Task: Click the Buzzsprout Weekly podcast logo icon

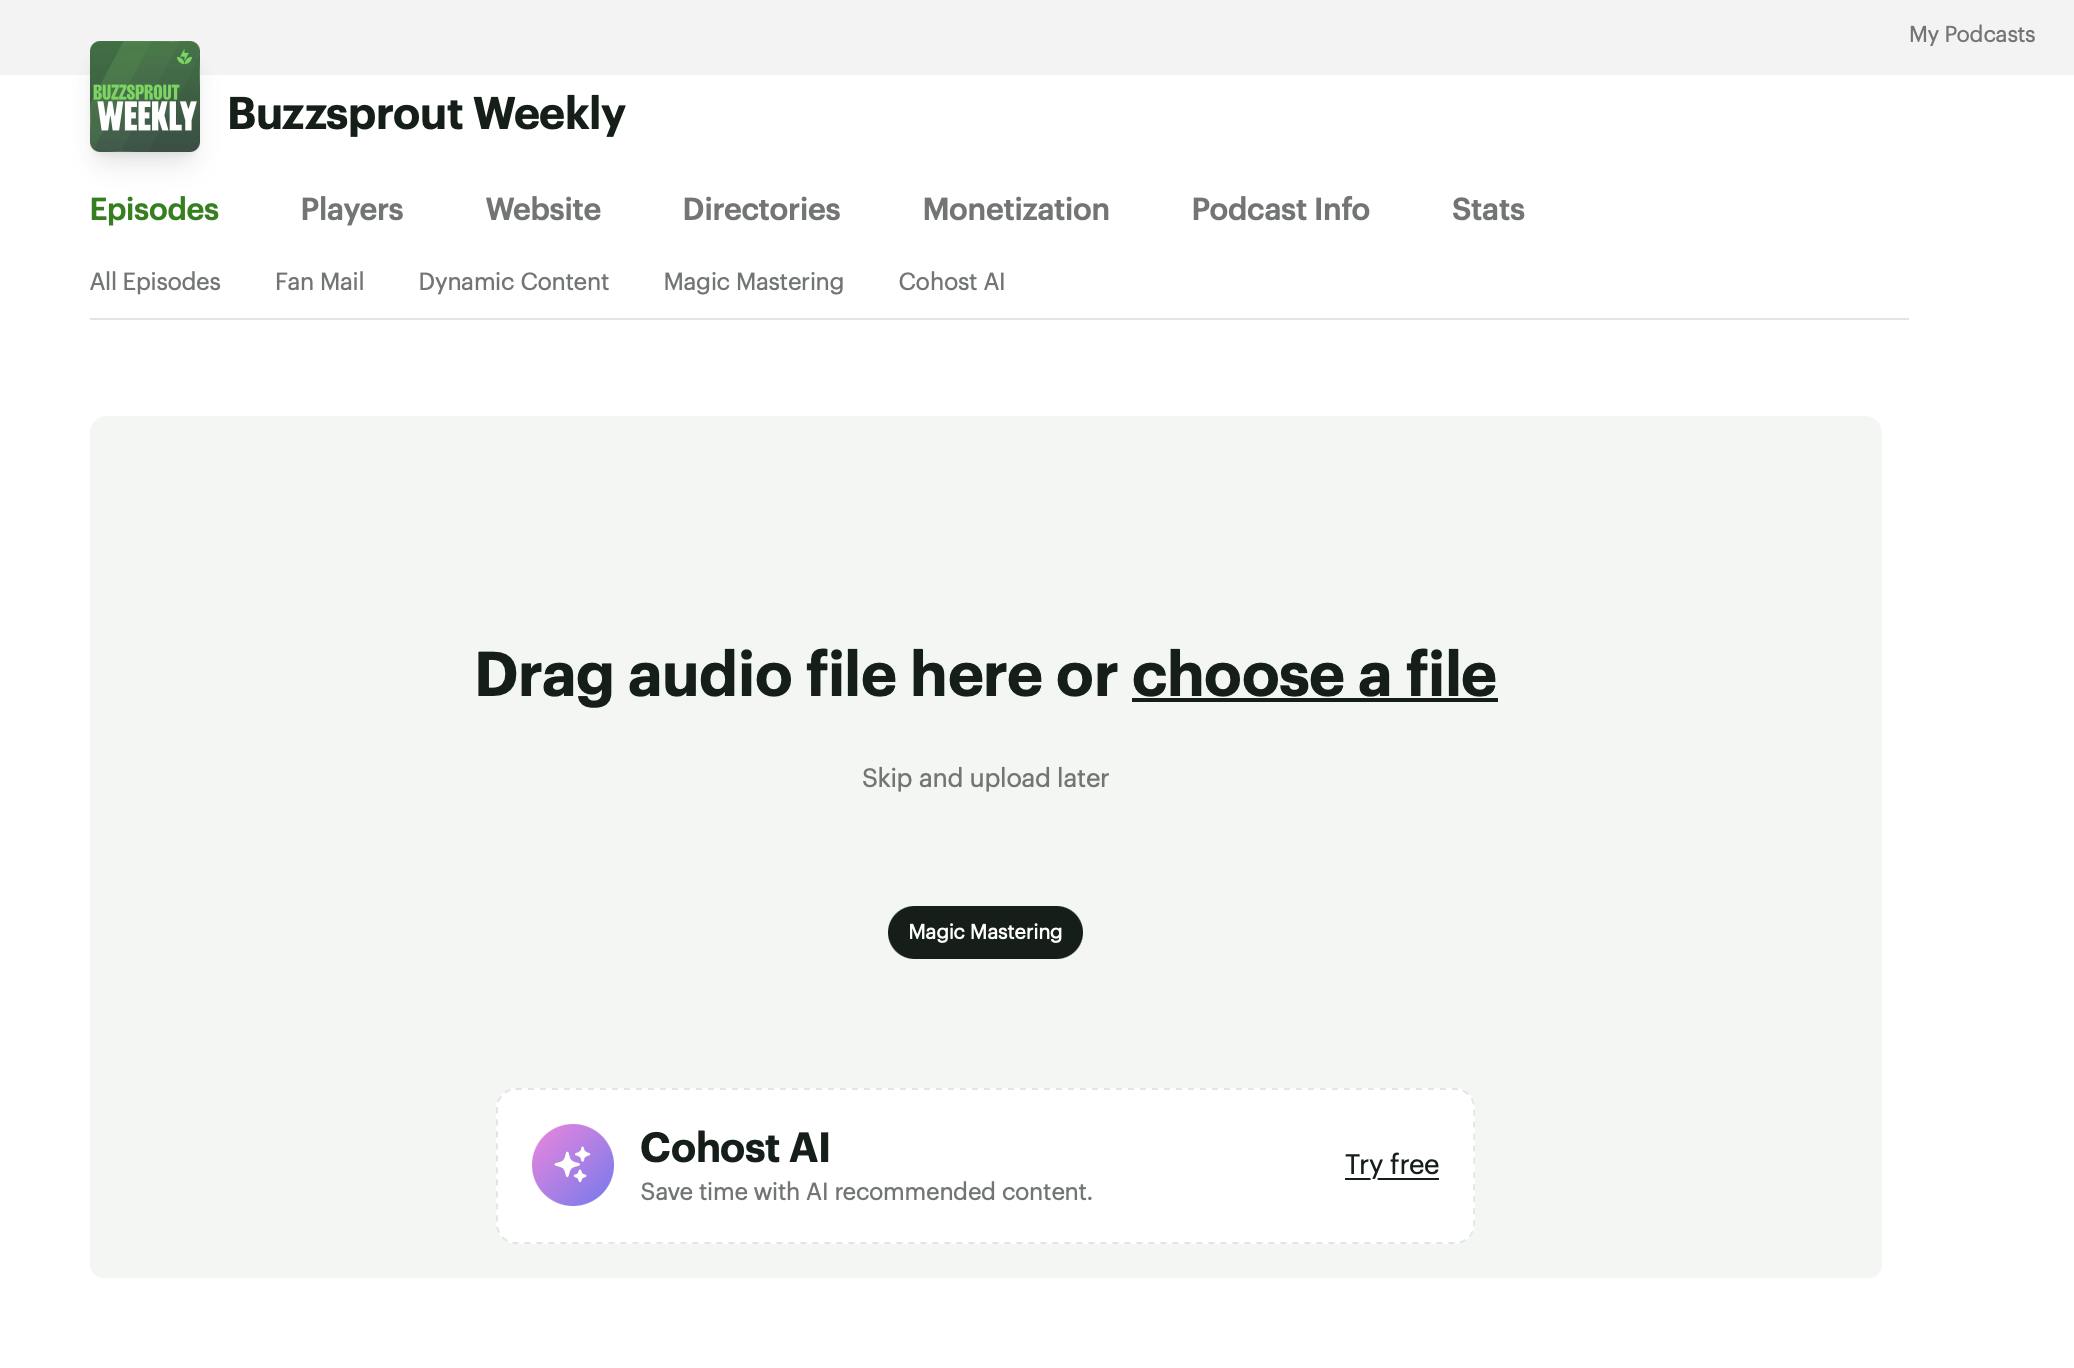Action: point(145,96)
